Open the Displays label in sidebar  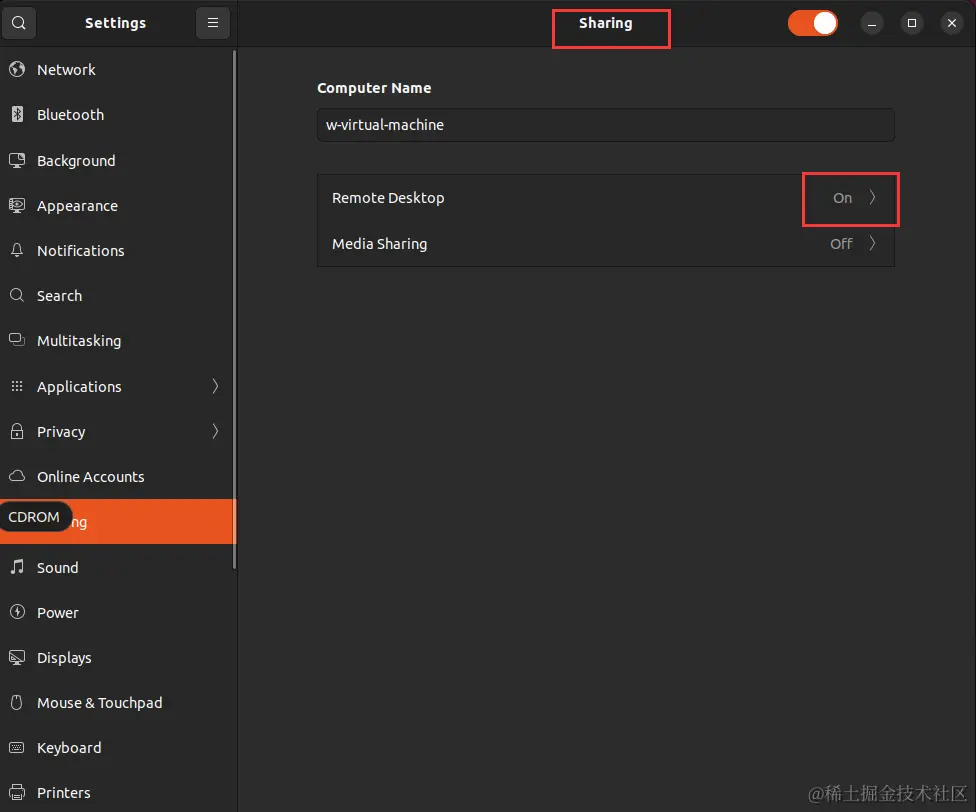tap(64, 658)
